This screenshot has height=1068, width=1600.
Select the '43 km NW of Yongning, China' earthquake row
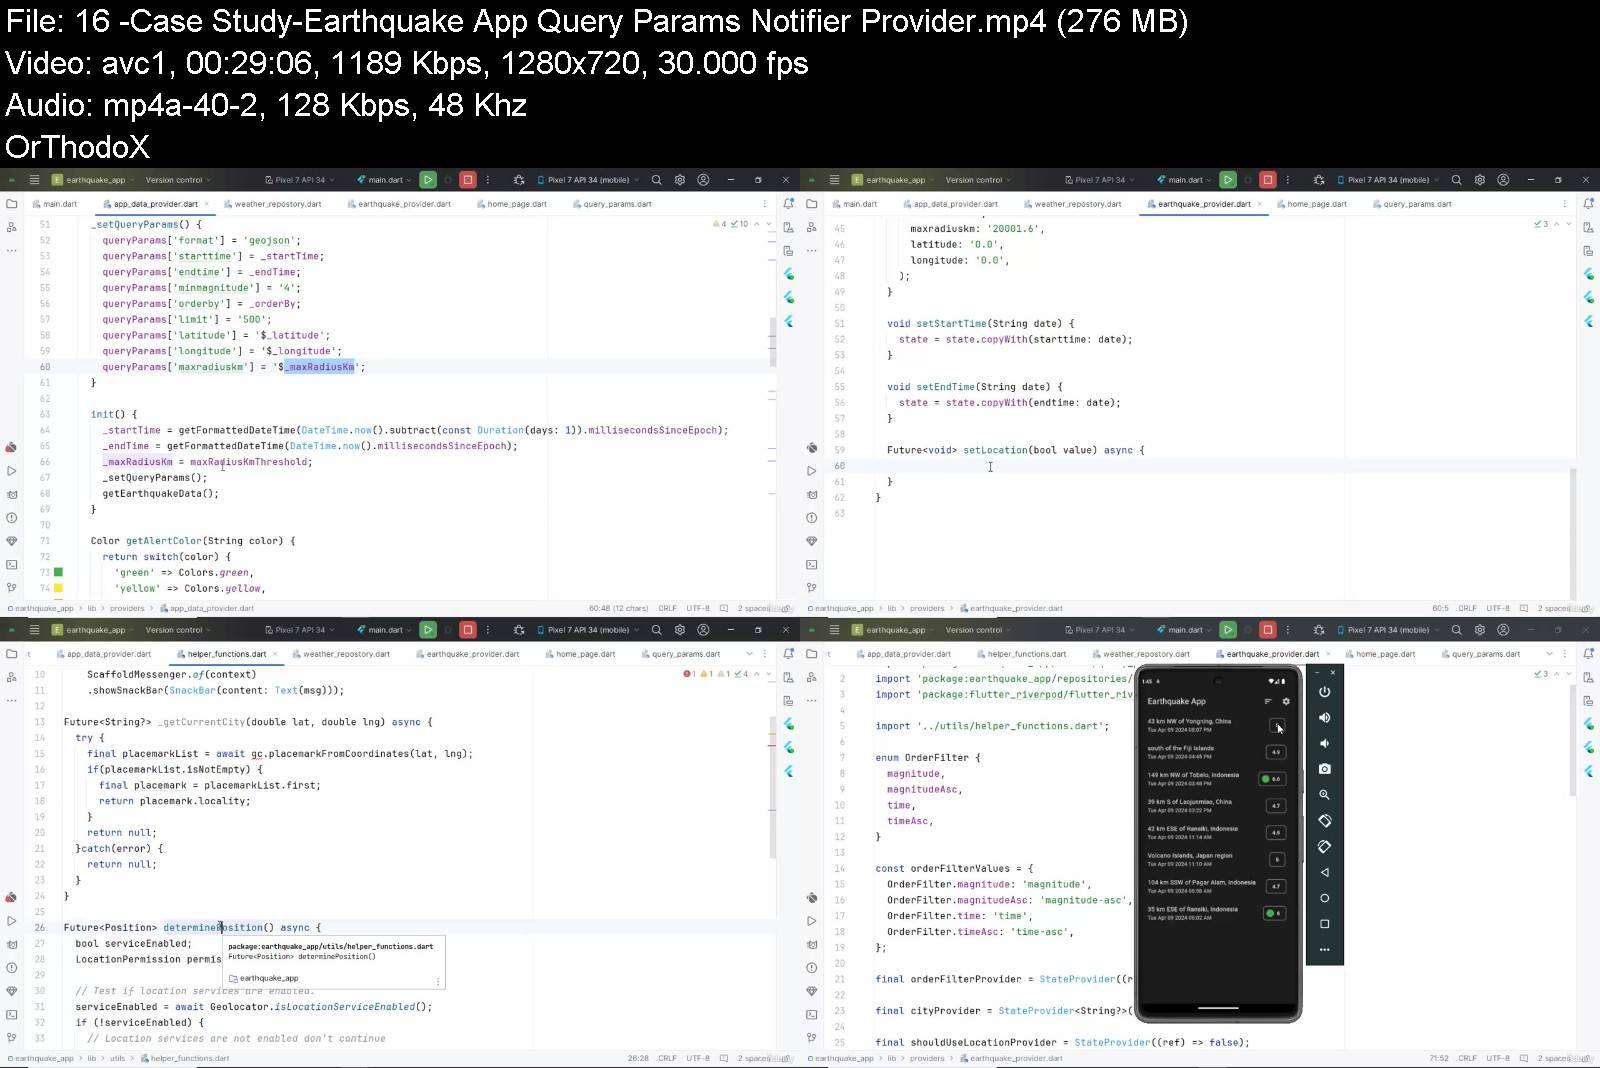tap(1218, 725)
